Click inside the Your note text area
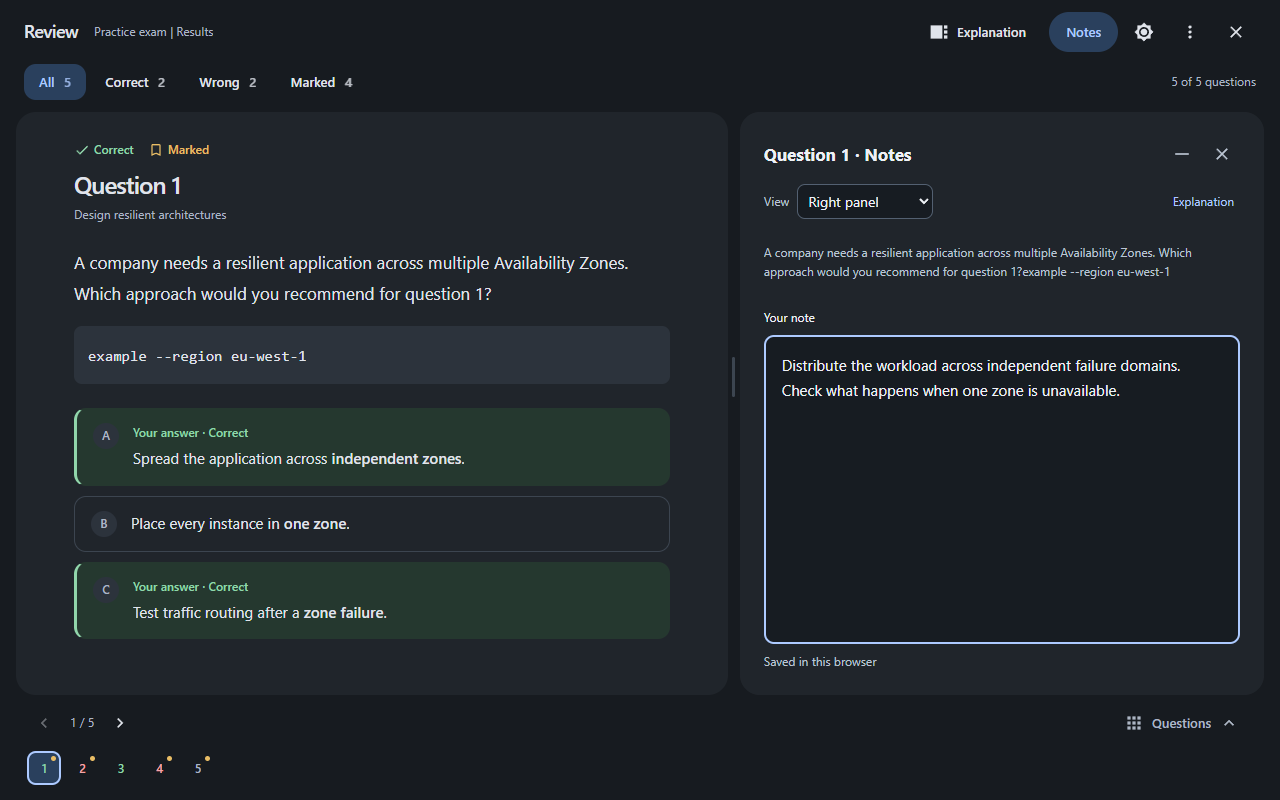1280x800 pixels. [x=1002, y=490]
